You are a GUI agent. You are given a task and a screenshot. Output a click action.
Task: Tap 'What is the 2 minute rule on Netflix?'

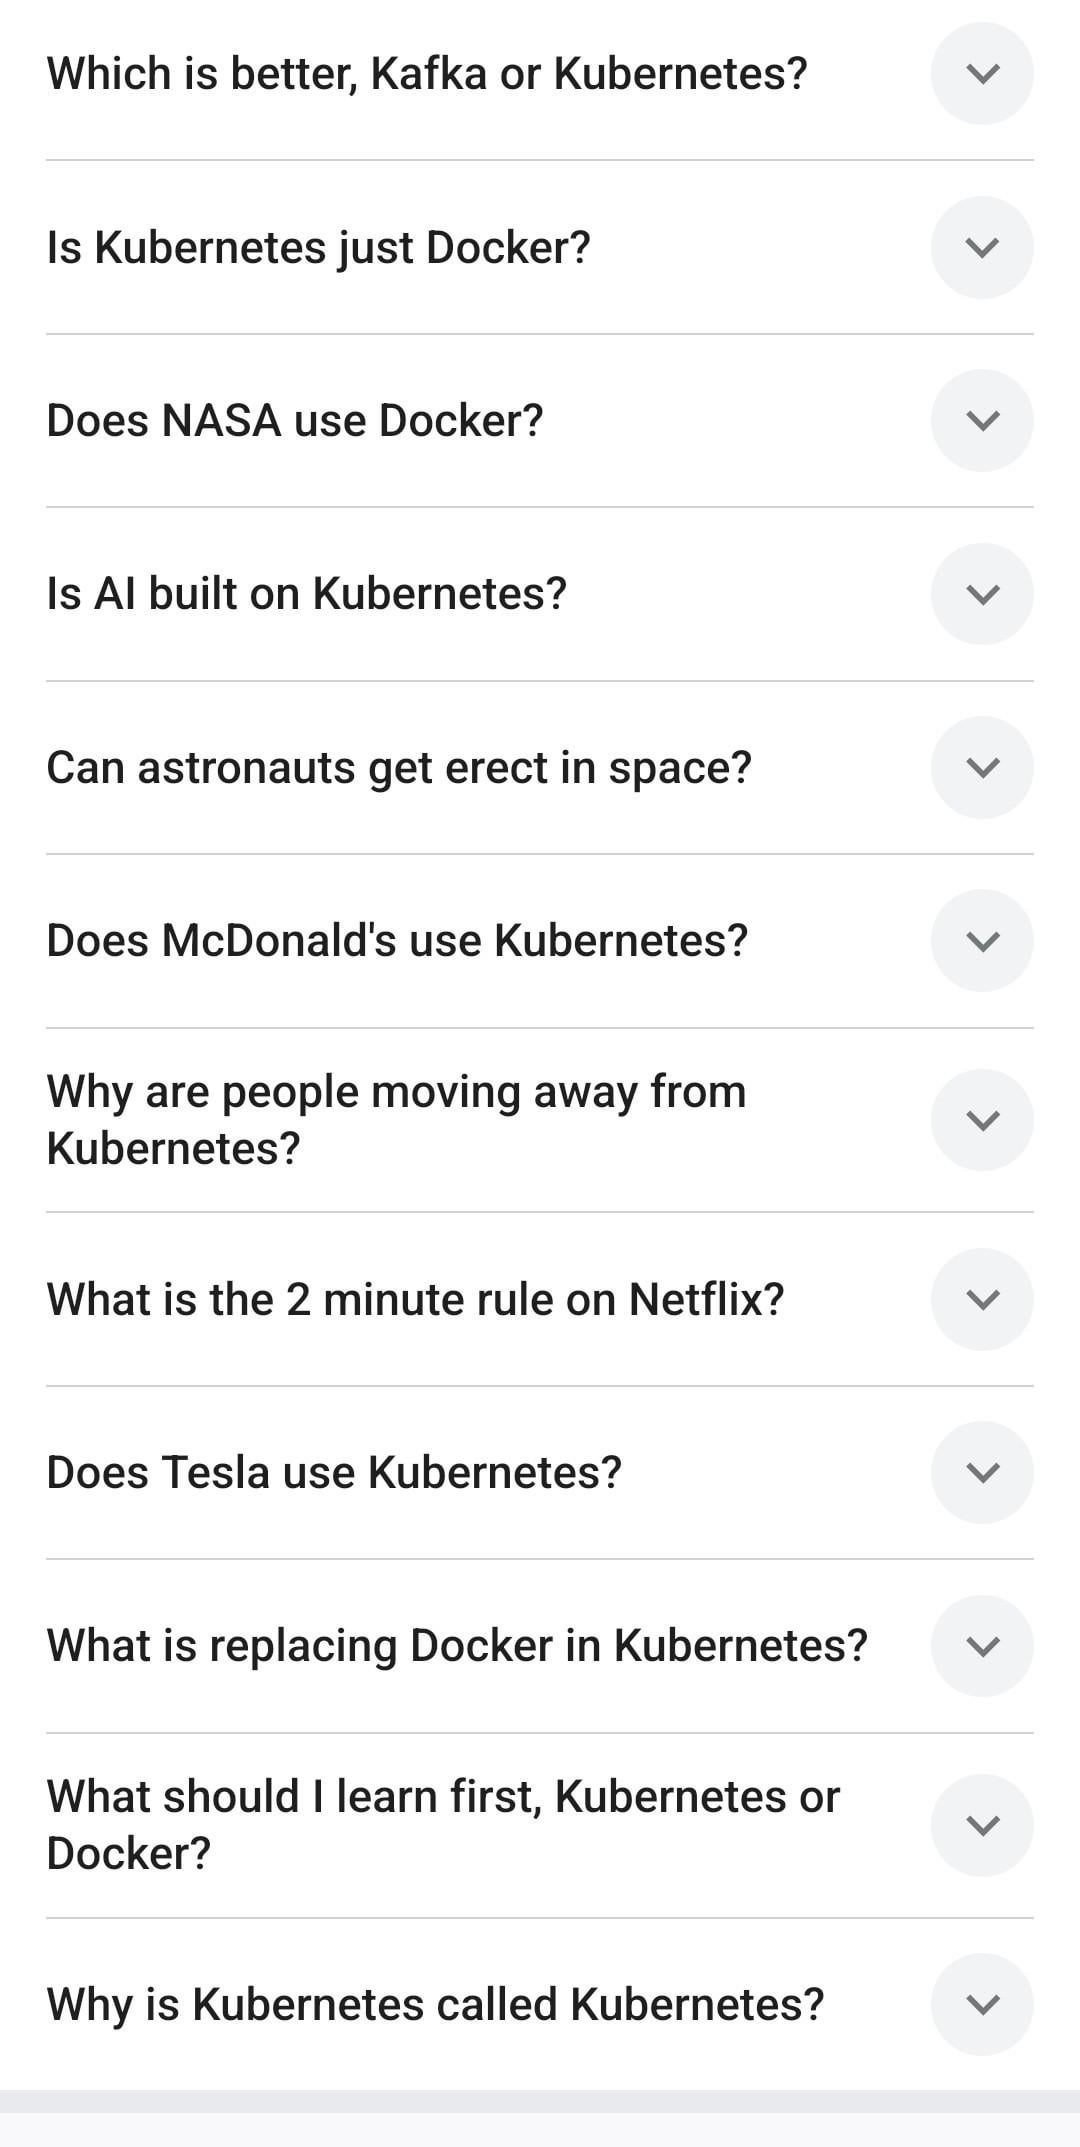pyautogui.click(x=415, y=1299)
